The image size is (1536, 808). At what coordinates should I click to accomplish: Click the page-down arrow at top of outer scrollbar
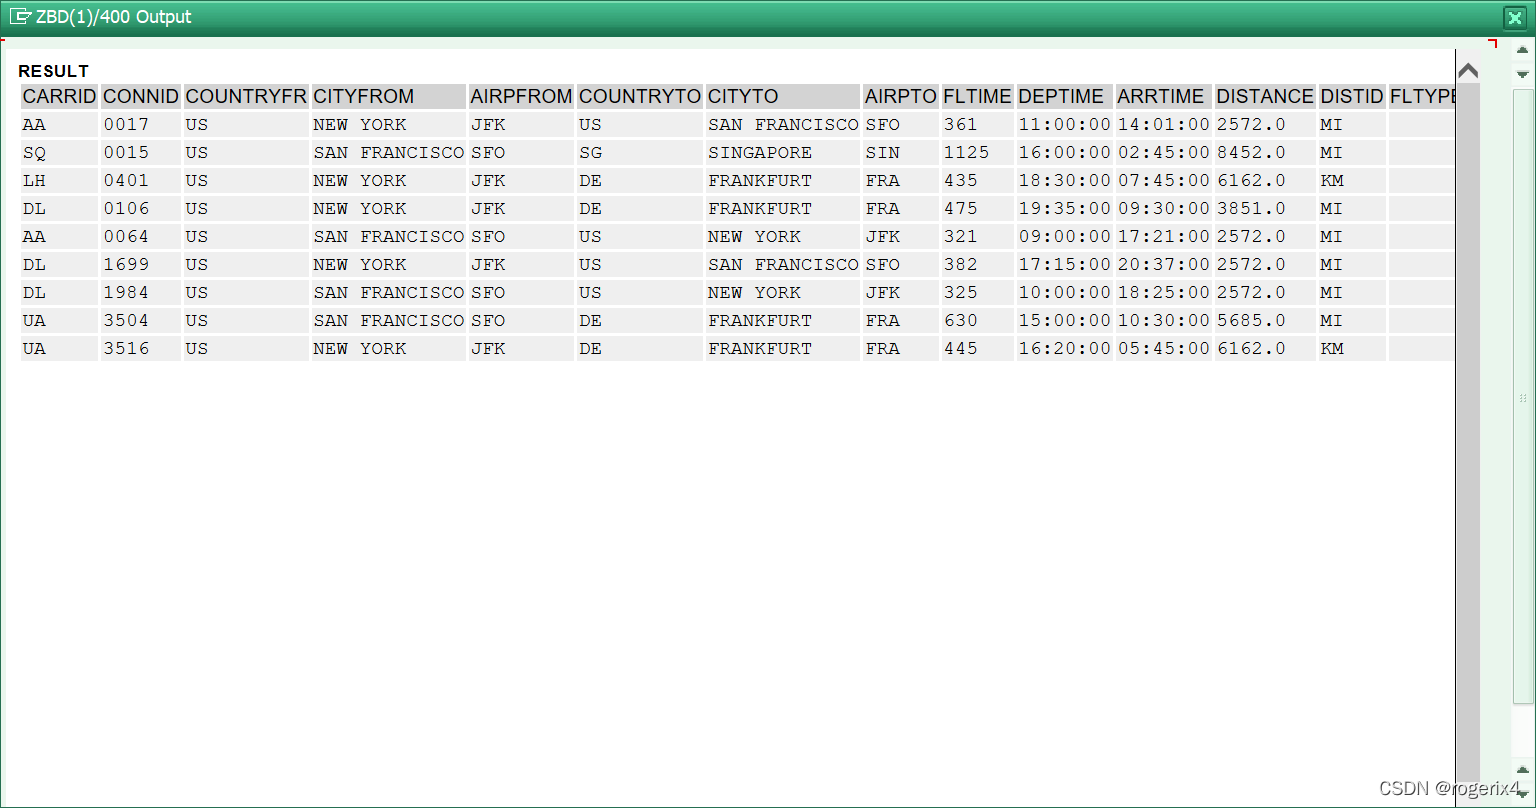point(1523,74)
